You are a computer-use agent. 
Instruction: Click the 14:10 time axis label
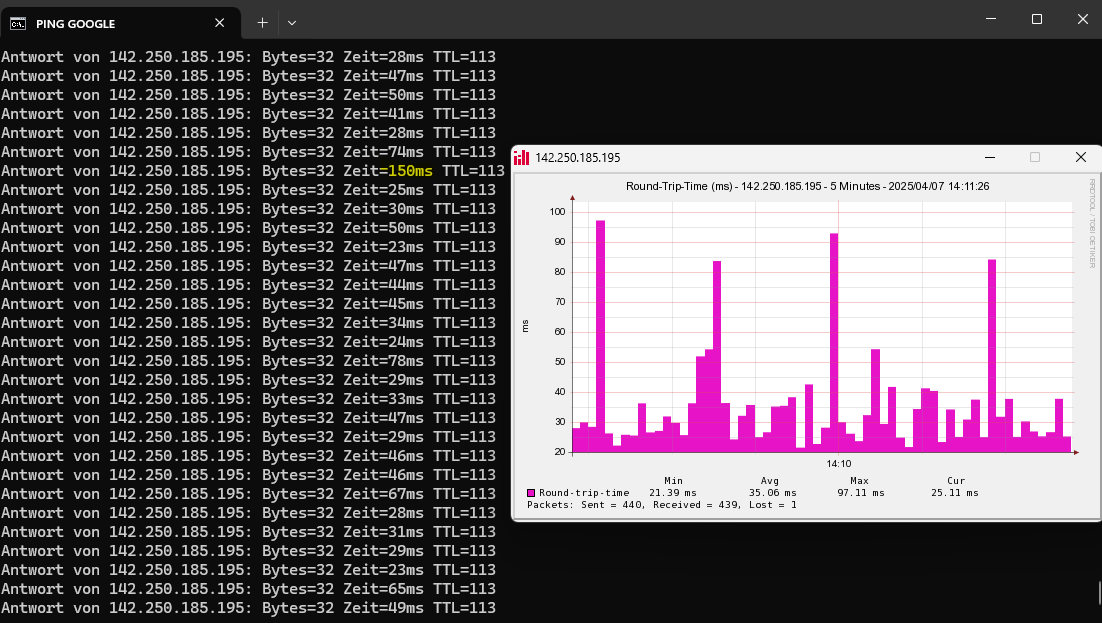pyautogui.click(x=838, y=463)
